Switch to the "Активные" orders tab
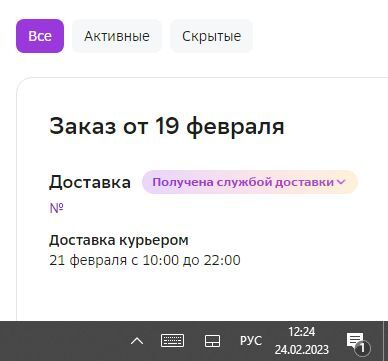This screenshot has height=361, width=388. pos(117,36)
